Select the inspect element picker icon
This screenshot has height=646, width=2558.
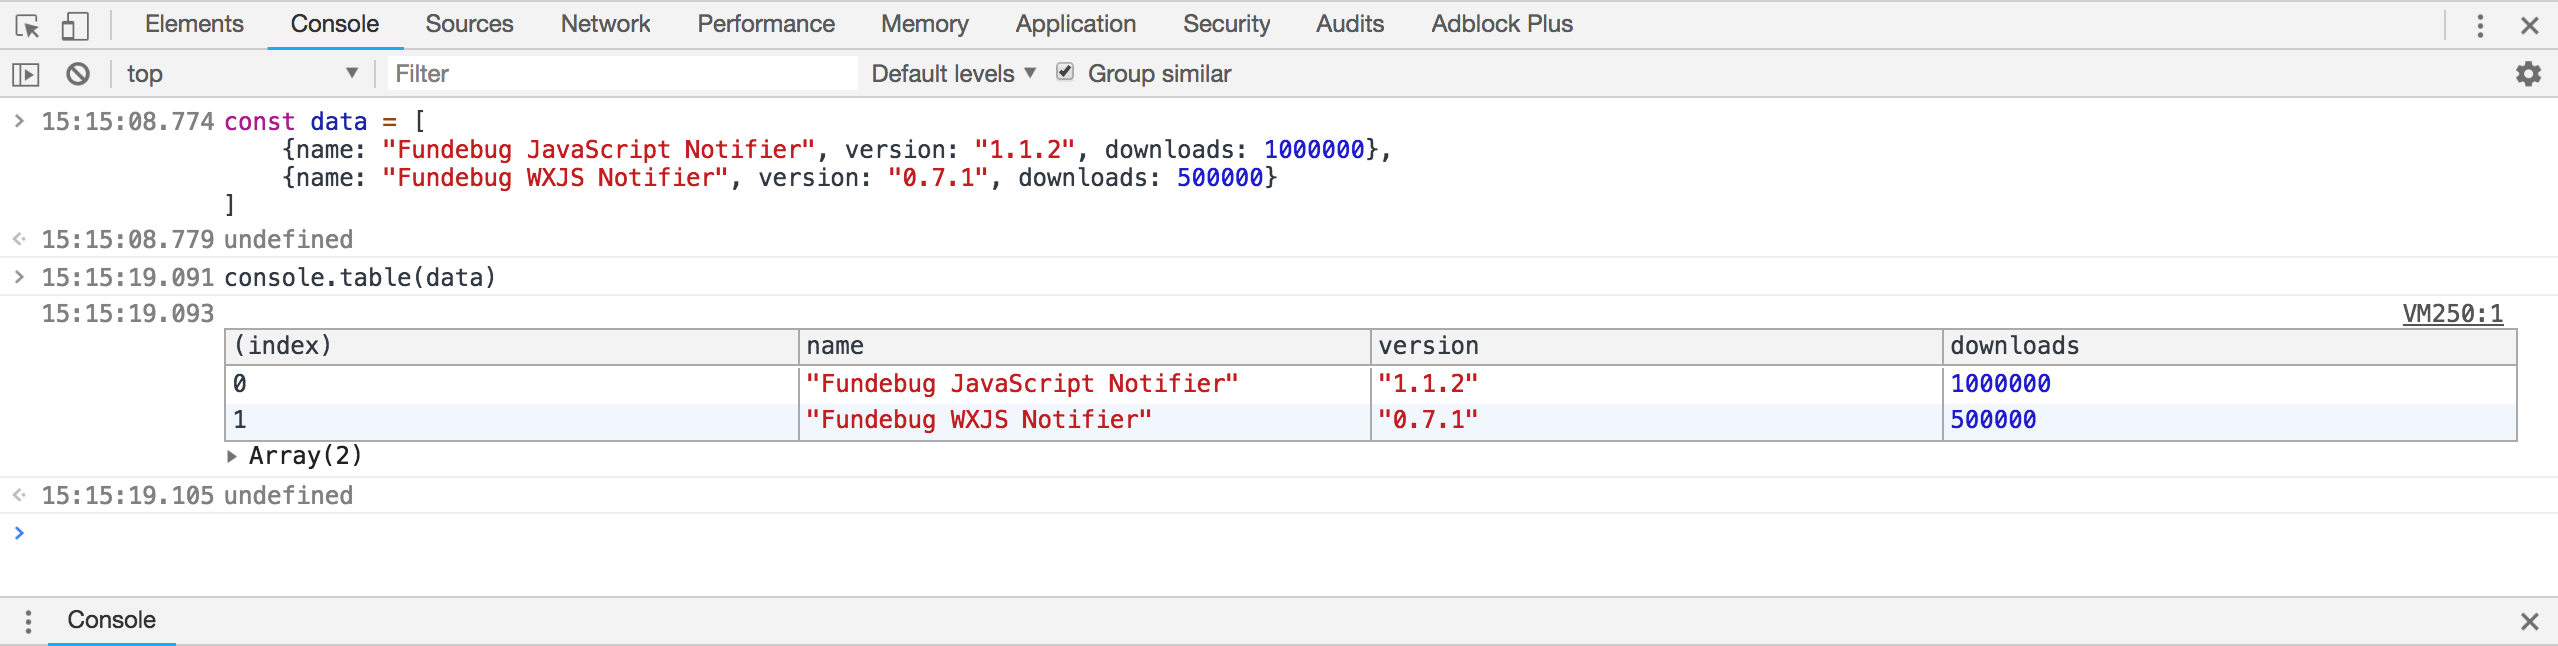pos(28,25)
